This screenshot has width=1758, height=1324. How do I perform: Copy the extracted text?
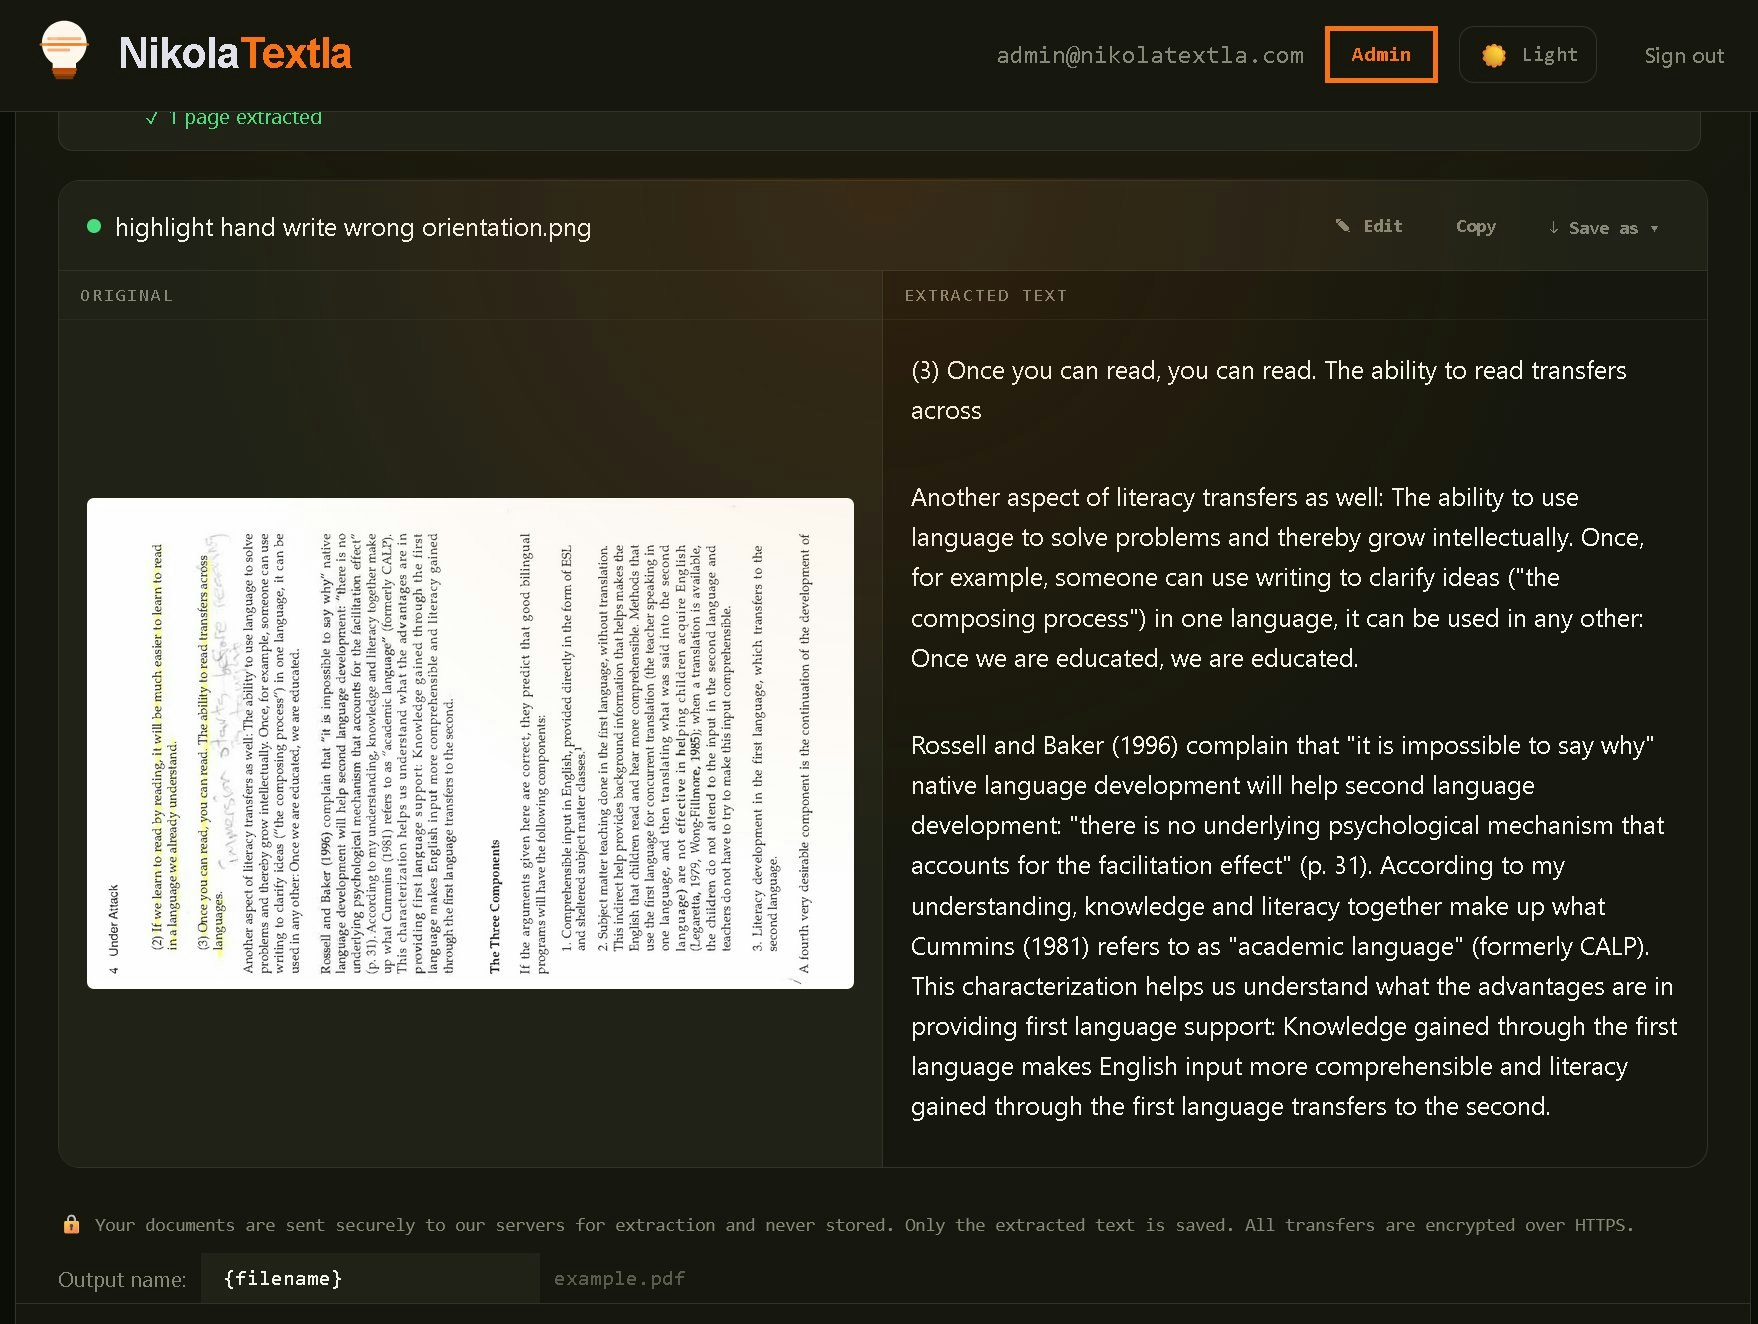click(1475, 227)
